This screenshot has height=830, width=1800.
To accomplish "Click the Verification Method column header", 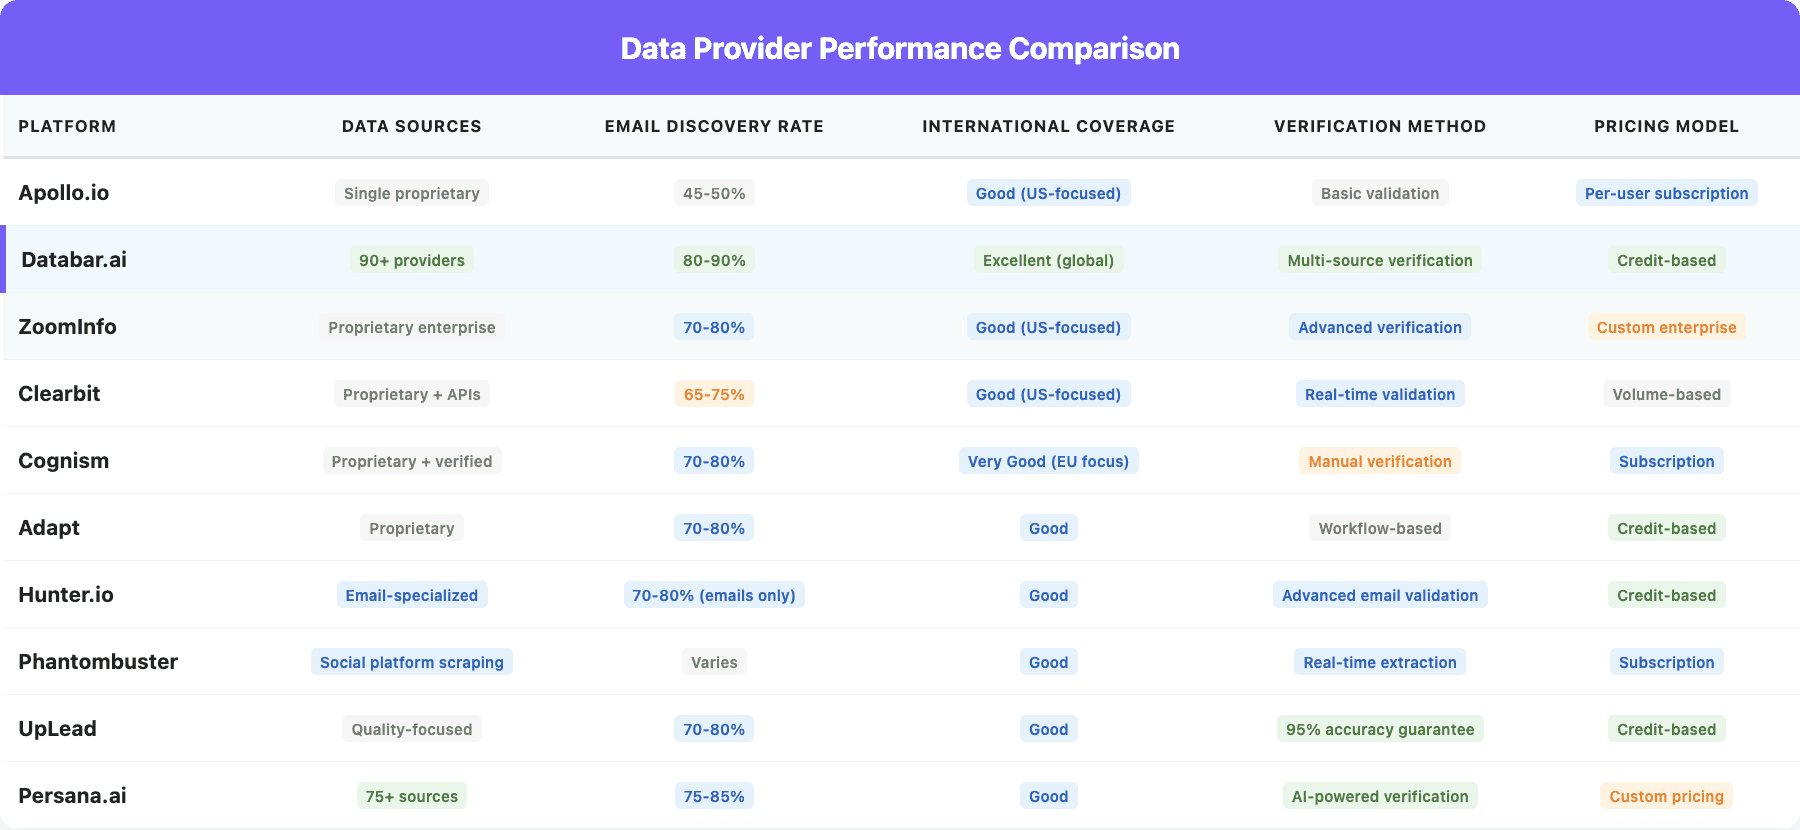I will 1380,126.
